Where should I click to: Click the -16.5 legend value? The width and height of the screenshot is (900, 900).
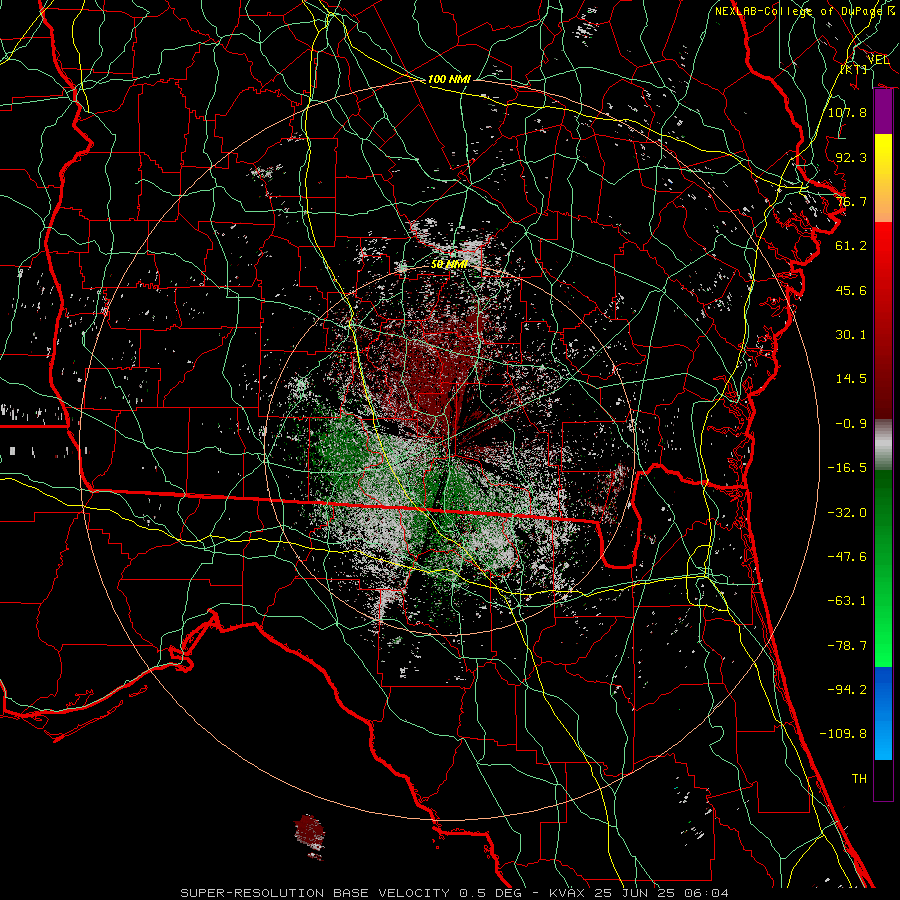click(847, 468)
